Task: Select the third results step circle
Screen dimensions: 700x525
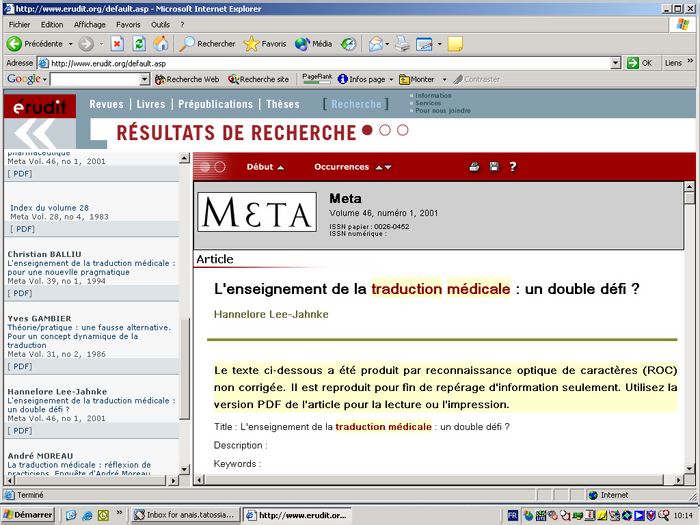Action: pyautogui.click(x=403, y=130)
